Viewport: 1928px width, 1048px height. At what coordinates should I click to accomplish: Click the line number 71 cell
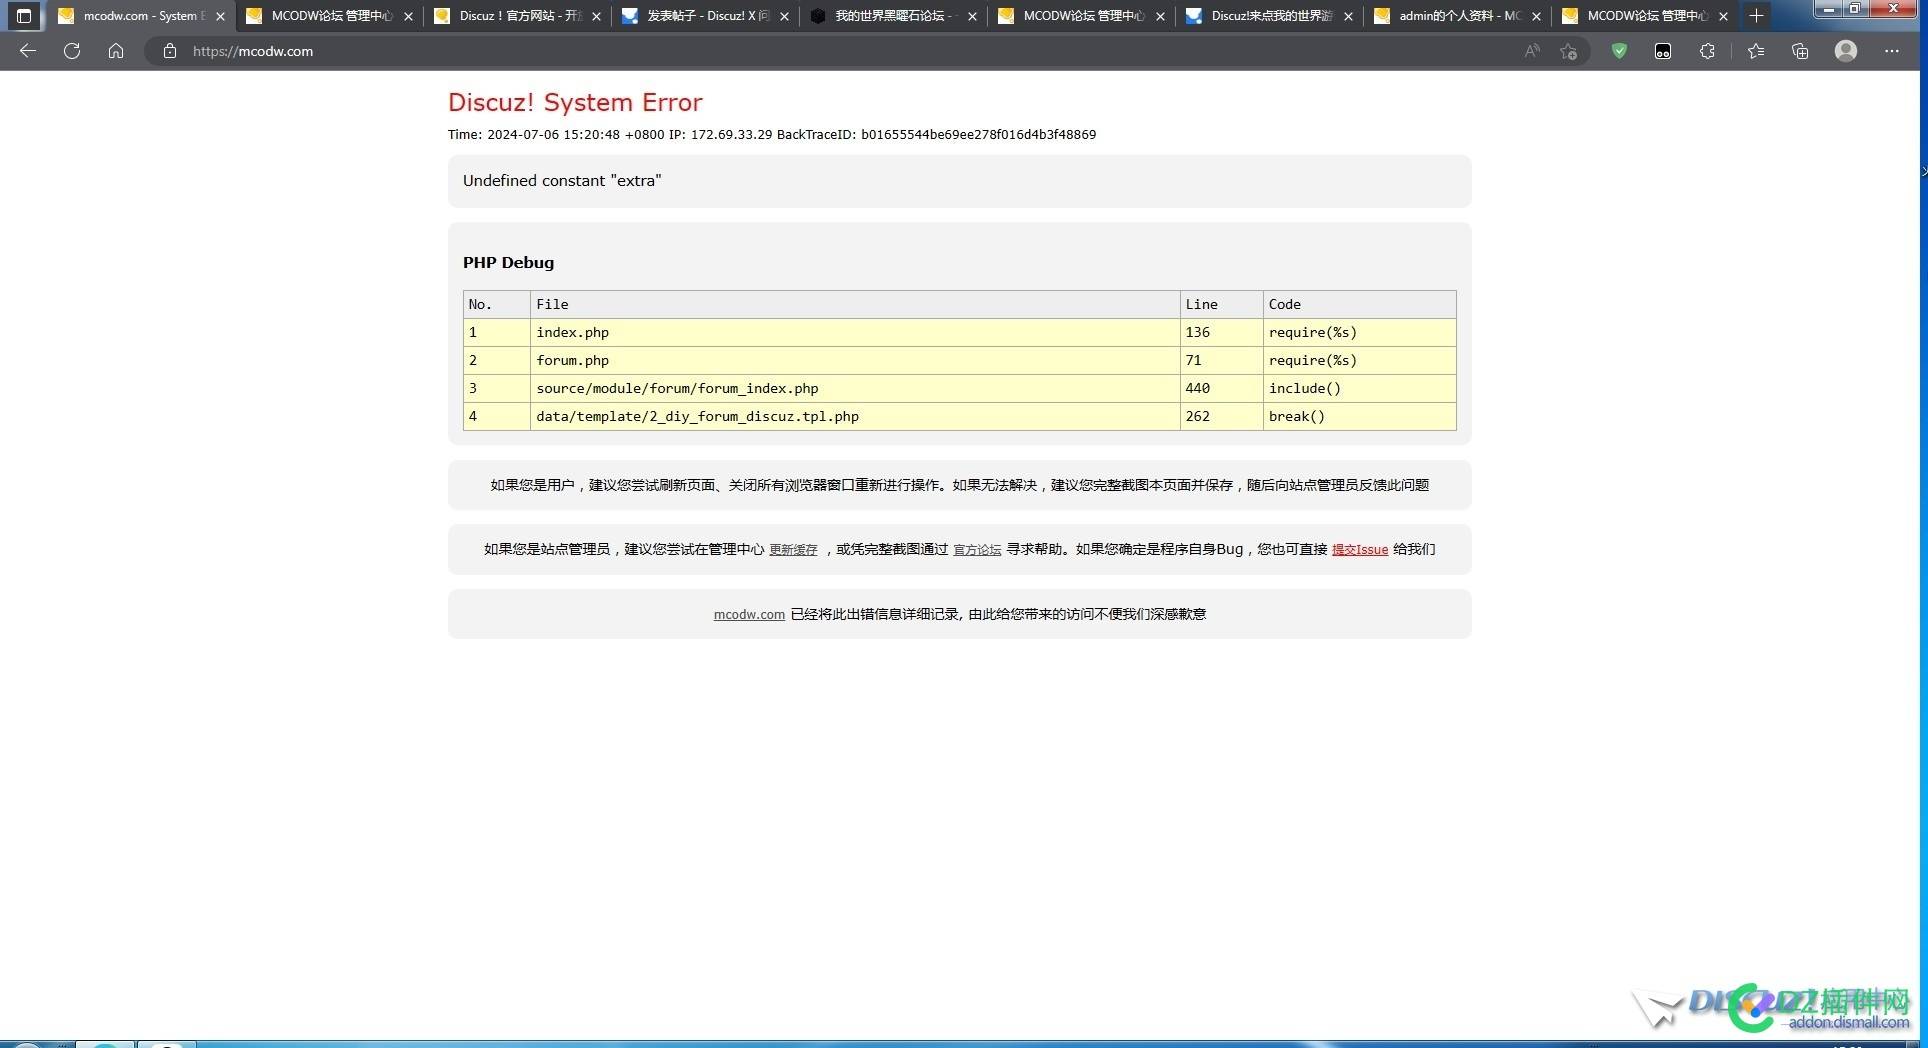[1221, 361]
